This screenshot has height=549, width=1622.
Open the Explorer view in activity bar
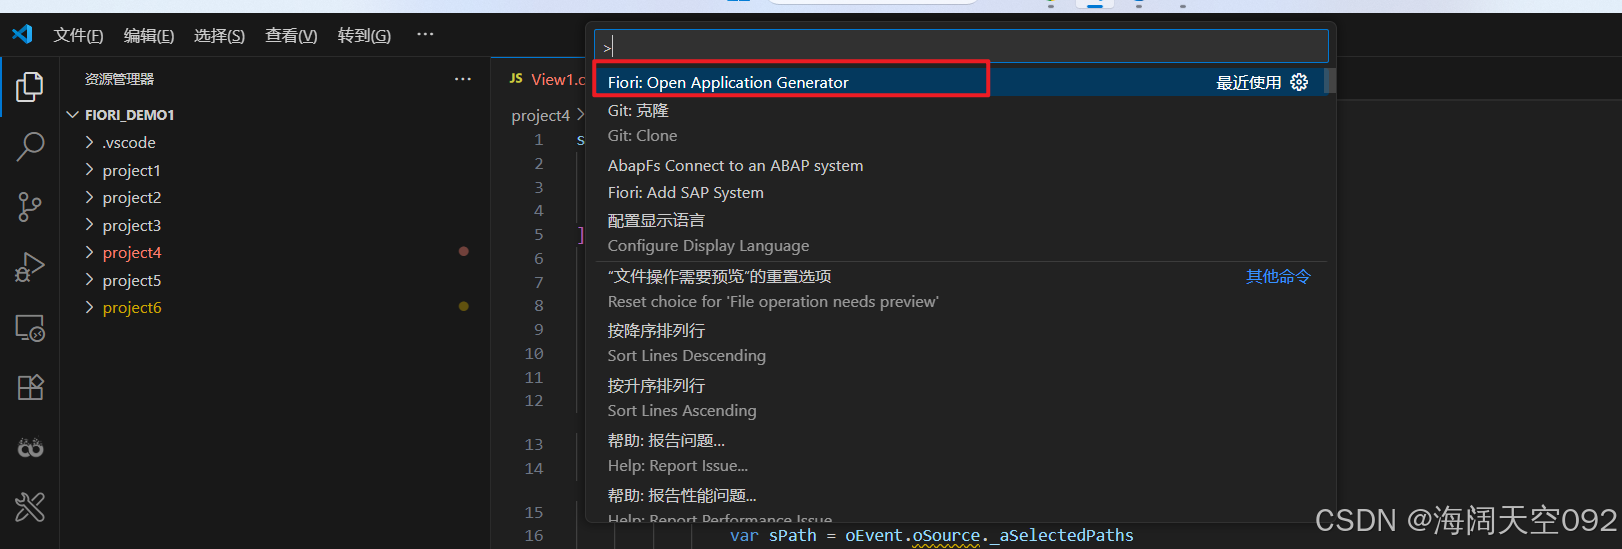pyautogui.click(x=30, y=87)
